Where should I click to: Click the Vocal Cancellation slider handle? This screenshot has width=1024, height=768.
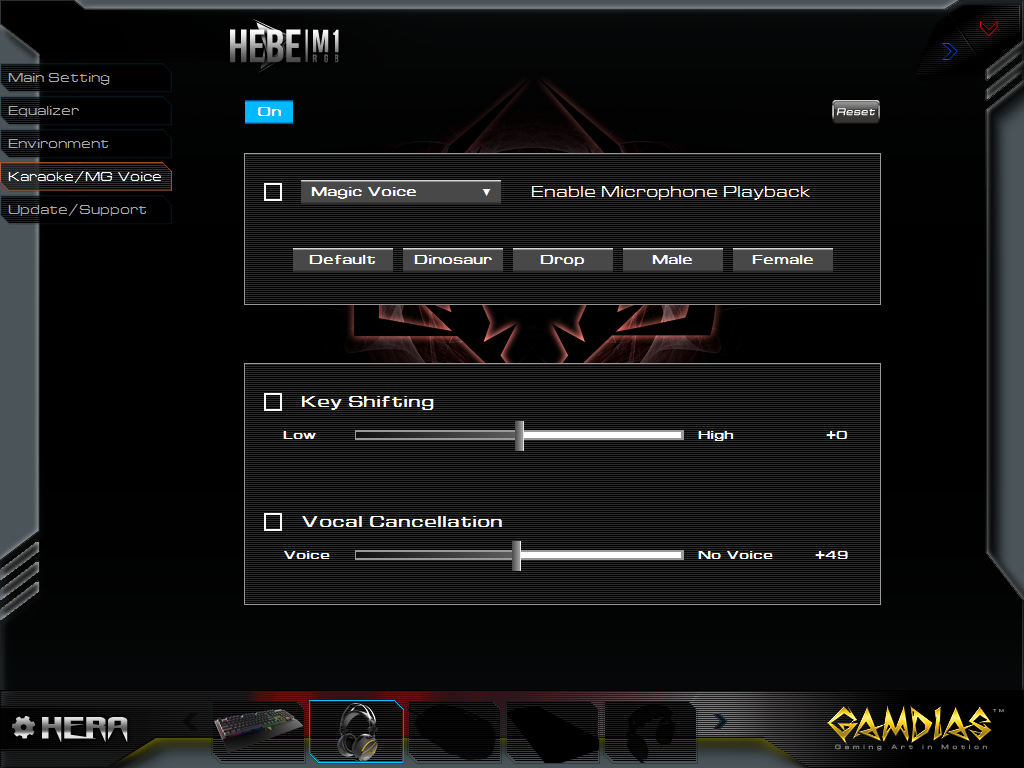tap(517, 556)
